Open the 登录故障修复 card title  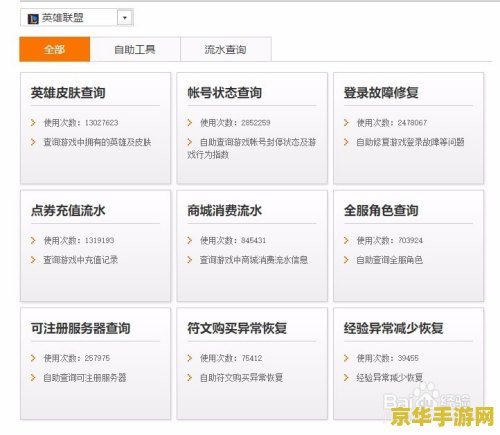[381, 93]
